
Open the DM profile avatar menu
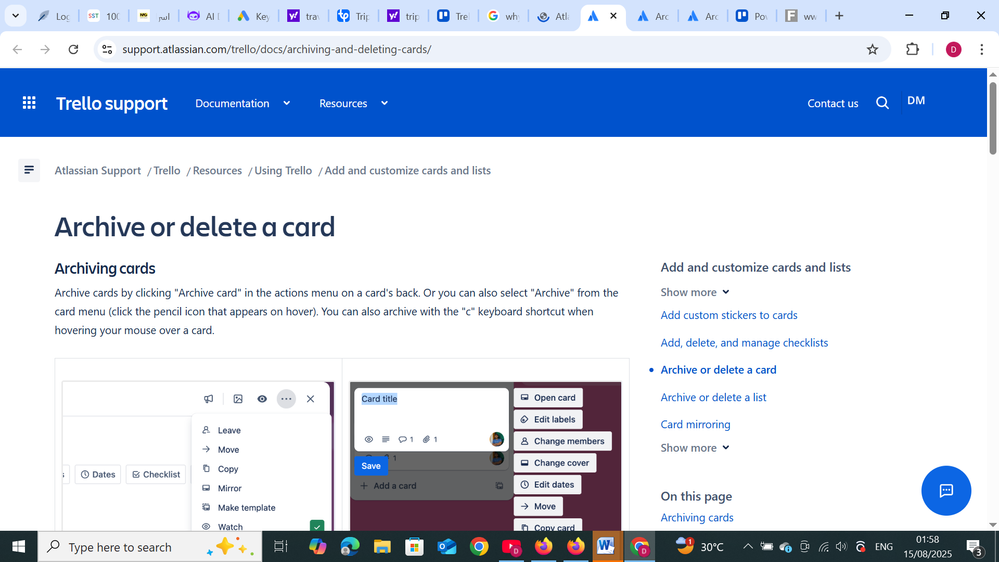(x=916, y=101)
